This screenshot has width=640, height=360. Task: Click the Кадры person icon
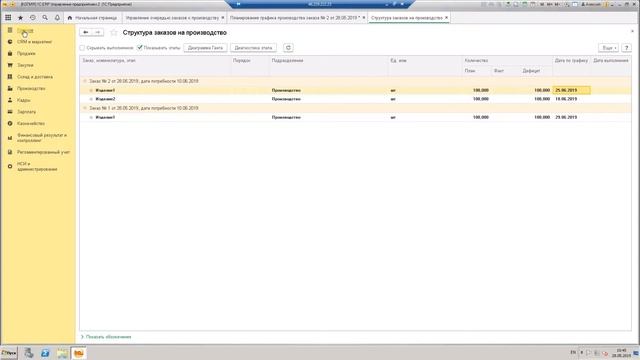coord(10,100)
